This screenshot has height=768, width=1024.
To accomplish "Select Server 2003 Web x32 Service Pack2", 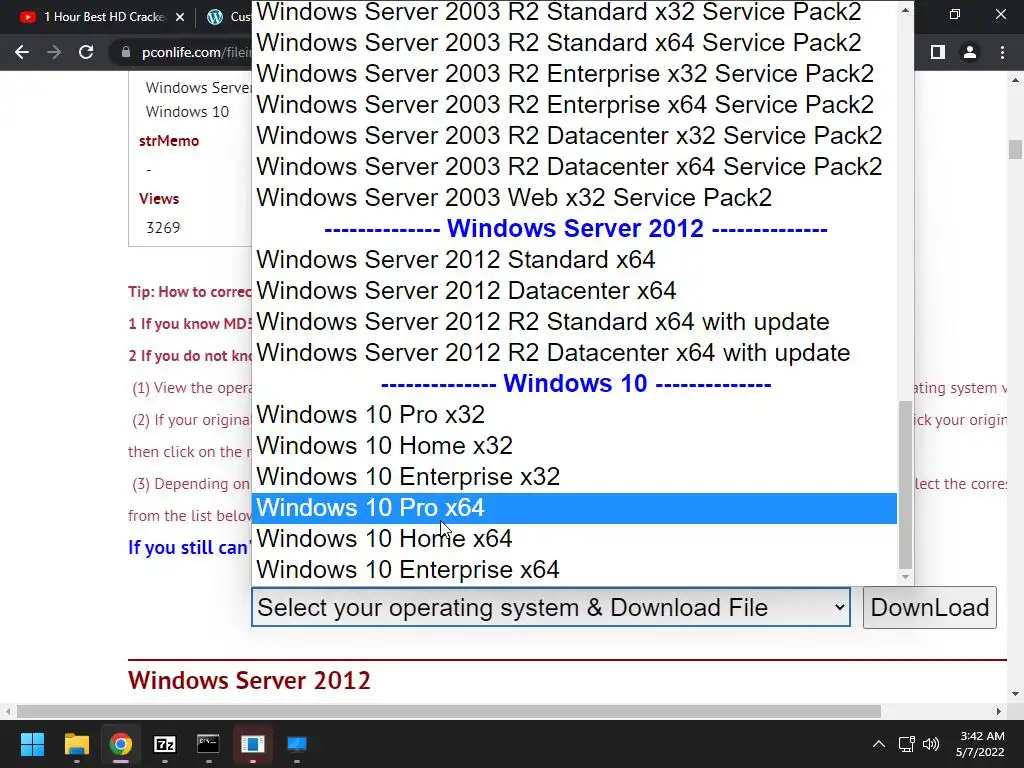I will [574, 198].
